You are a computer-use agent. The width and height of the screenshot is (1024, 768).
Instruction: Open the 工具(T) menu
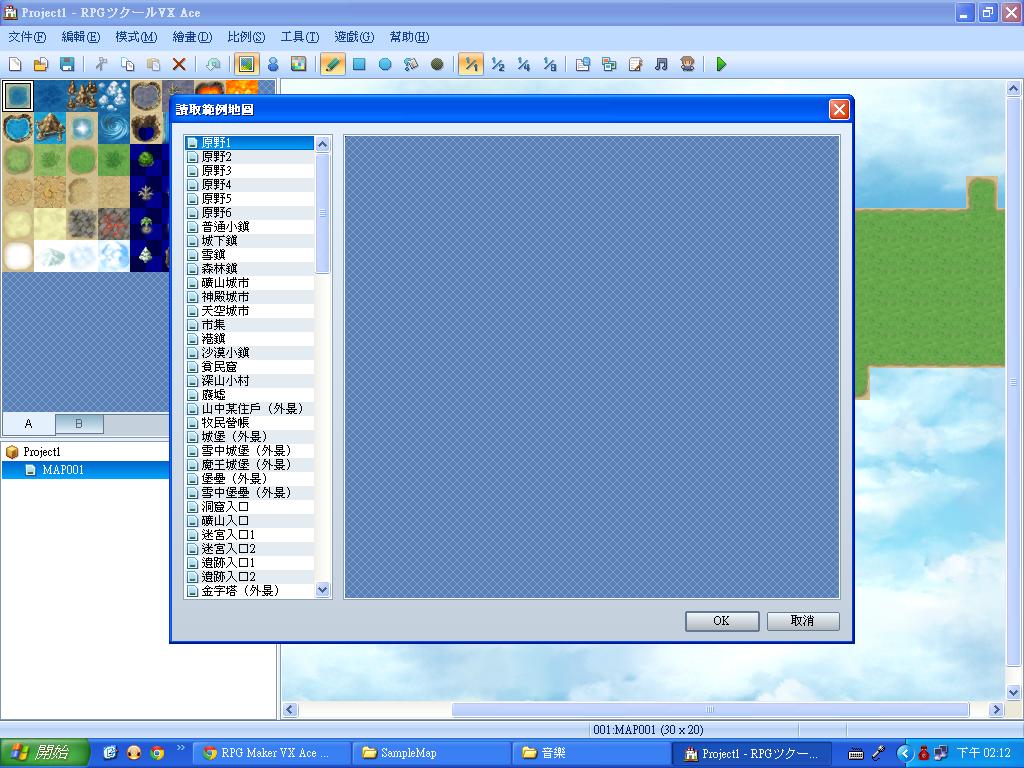point(300,37)
